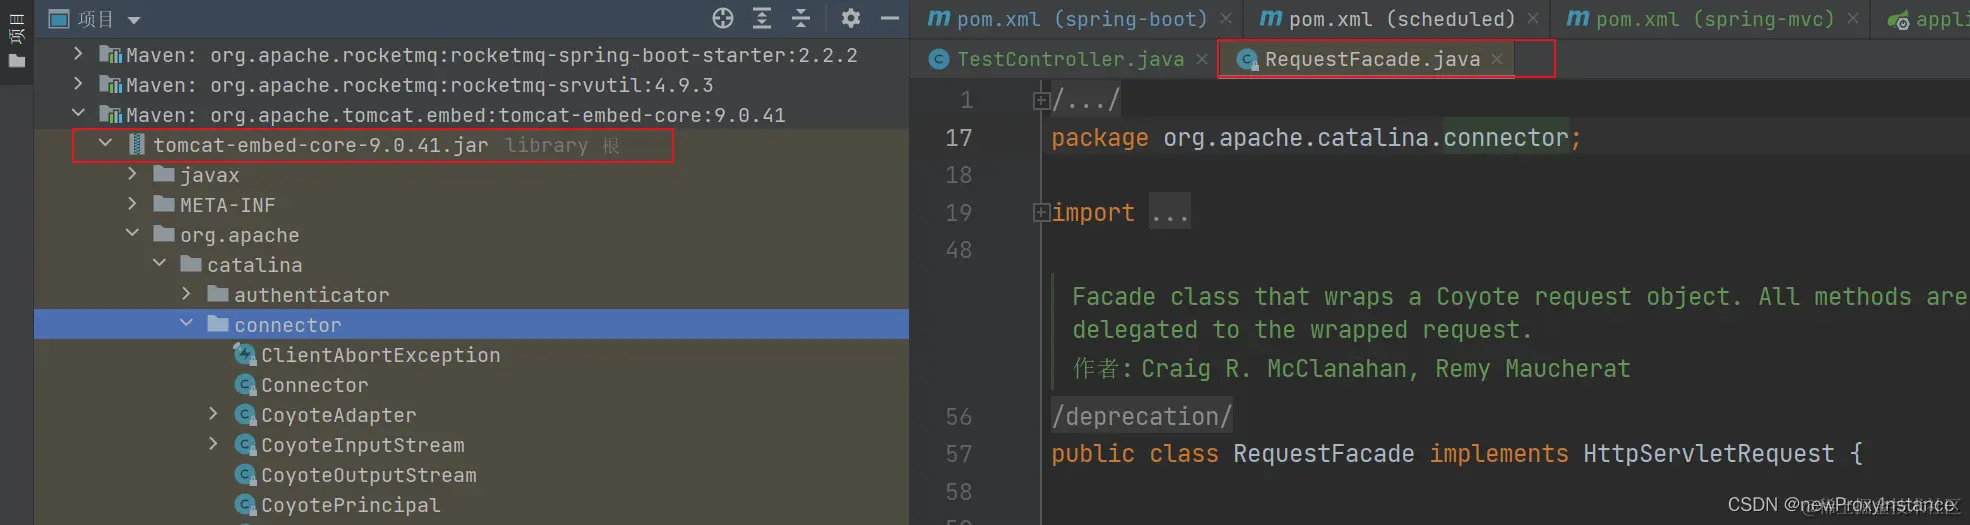Open the project view dropdown arrow

point(134,20)
